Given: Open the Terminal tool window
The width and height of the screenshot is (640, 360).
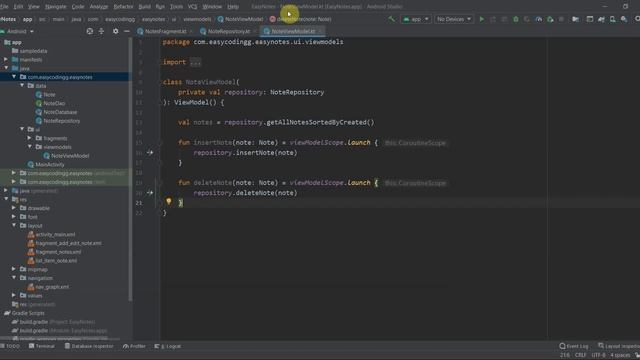Looking at the screenshot, I should [x=42, y=346].
